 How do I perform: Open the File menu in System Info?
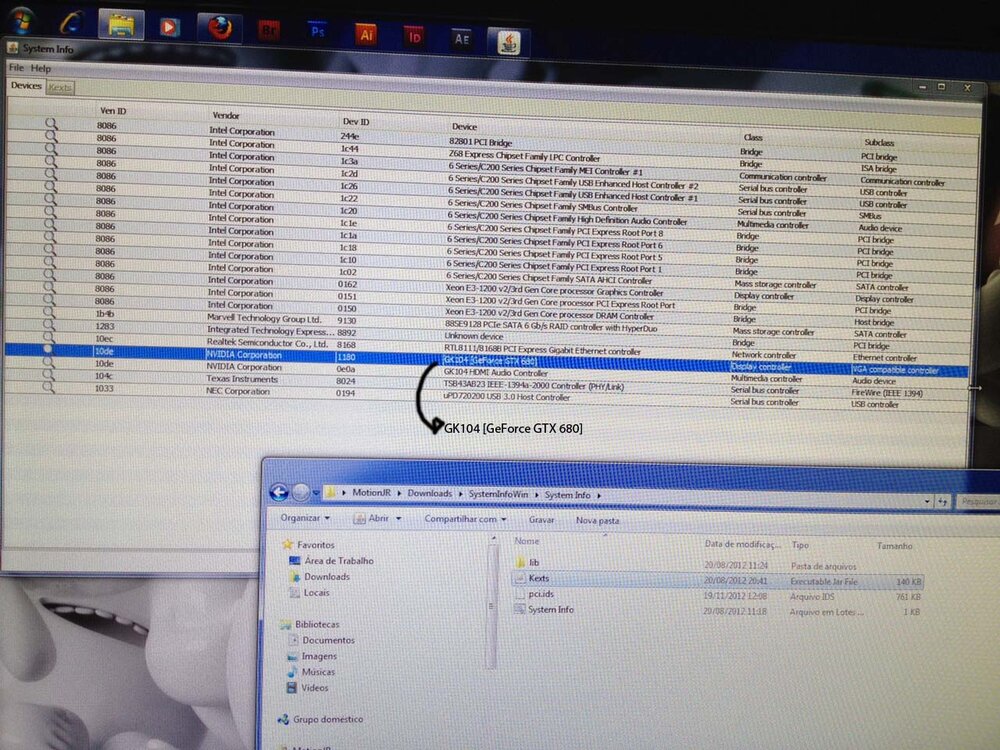tap(17, 68)
